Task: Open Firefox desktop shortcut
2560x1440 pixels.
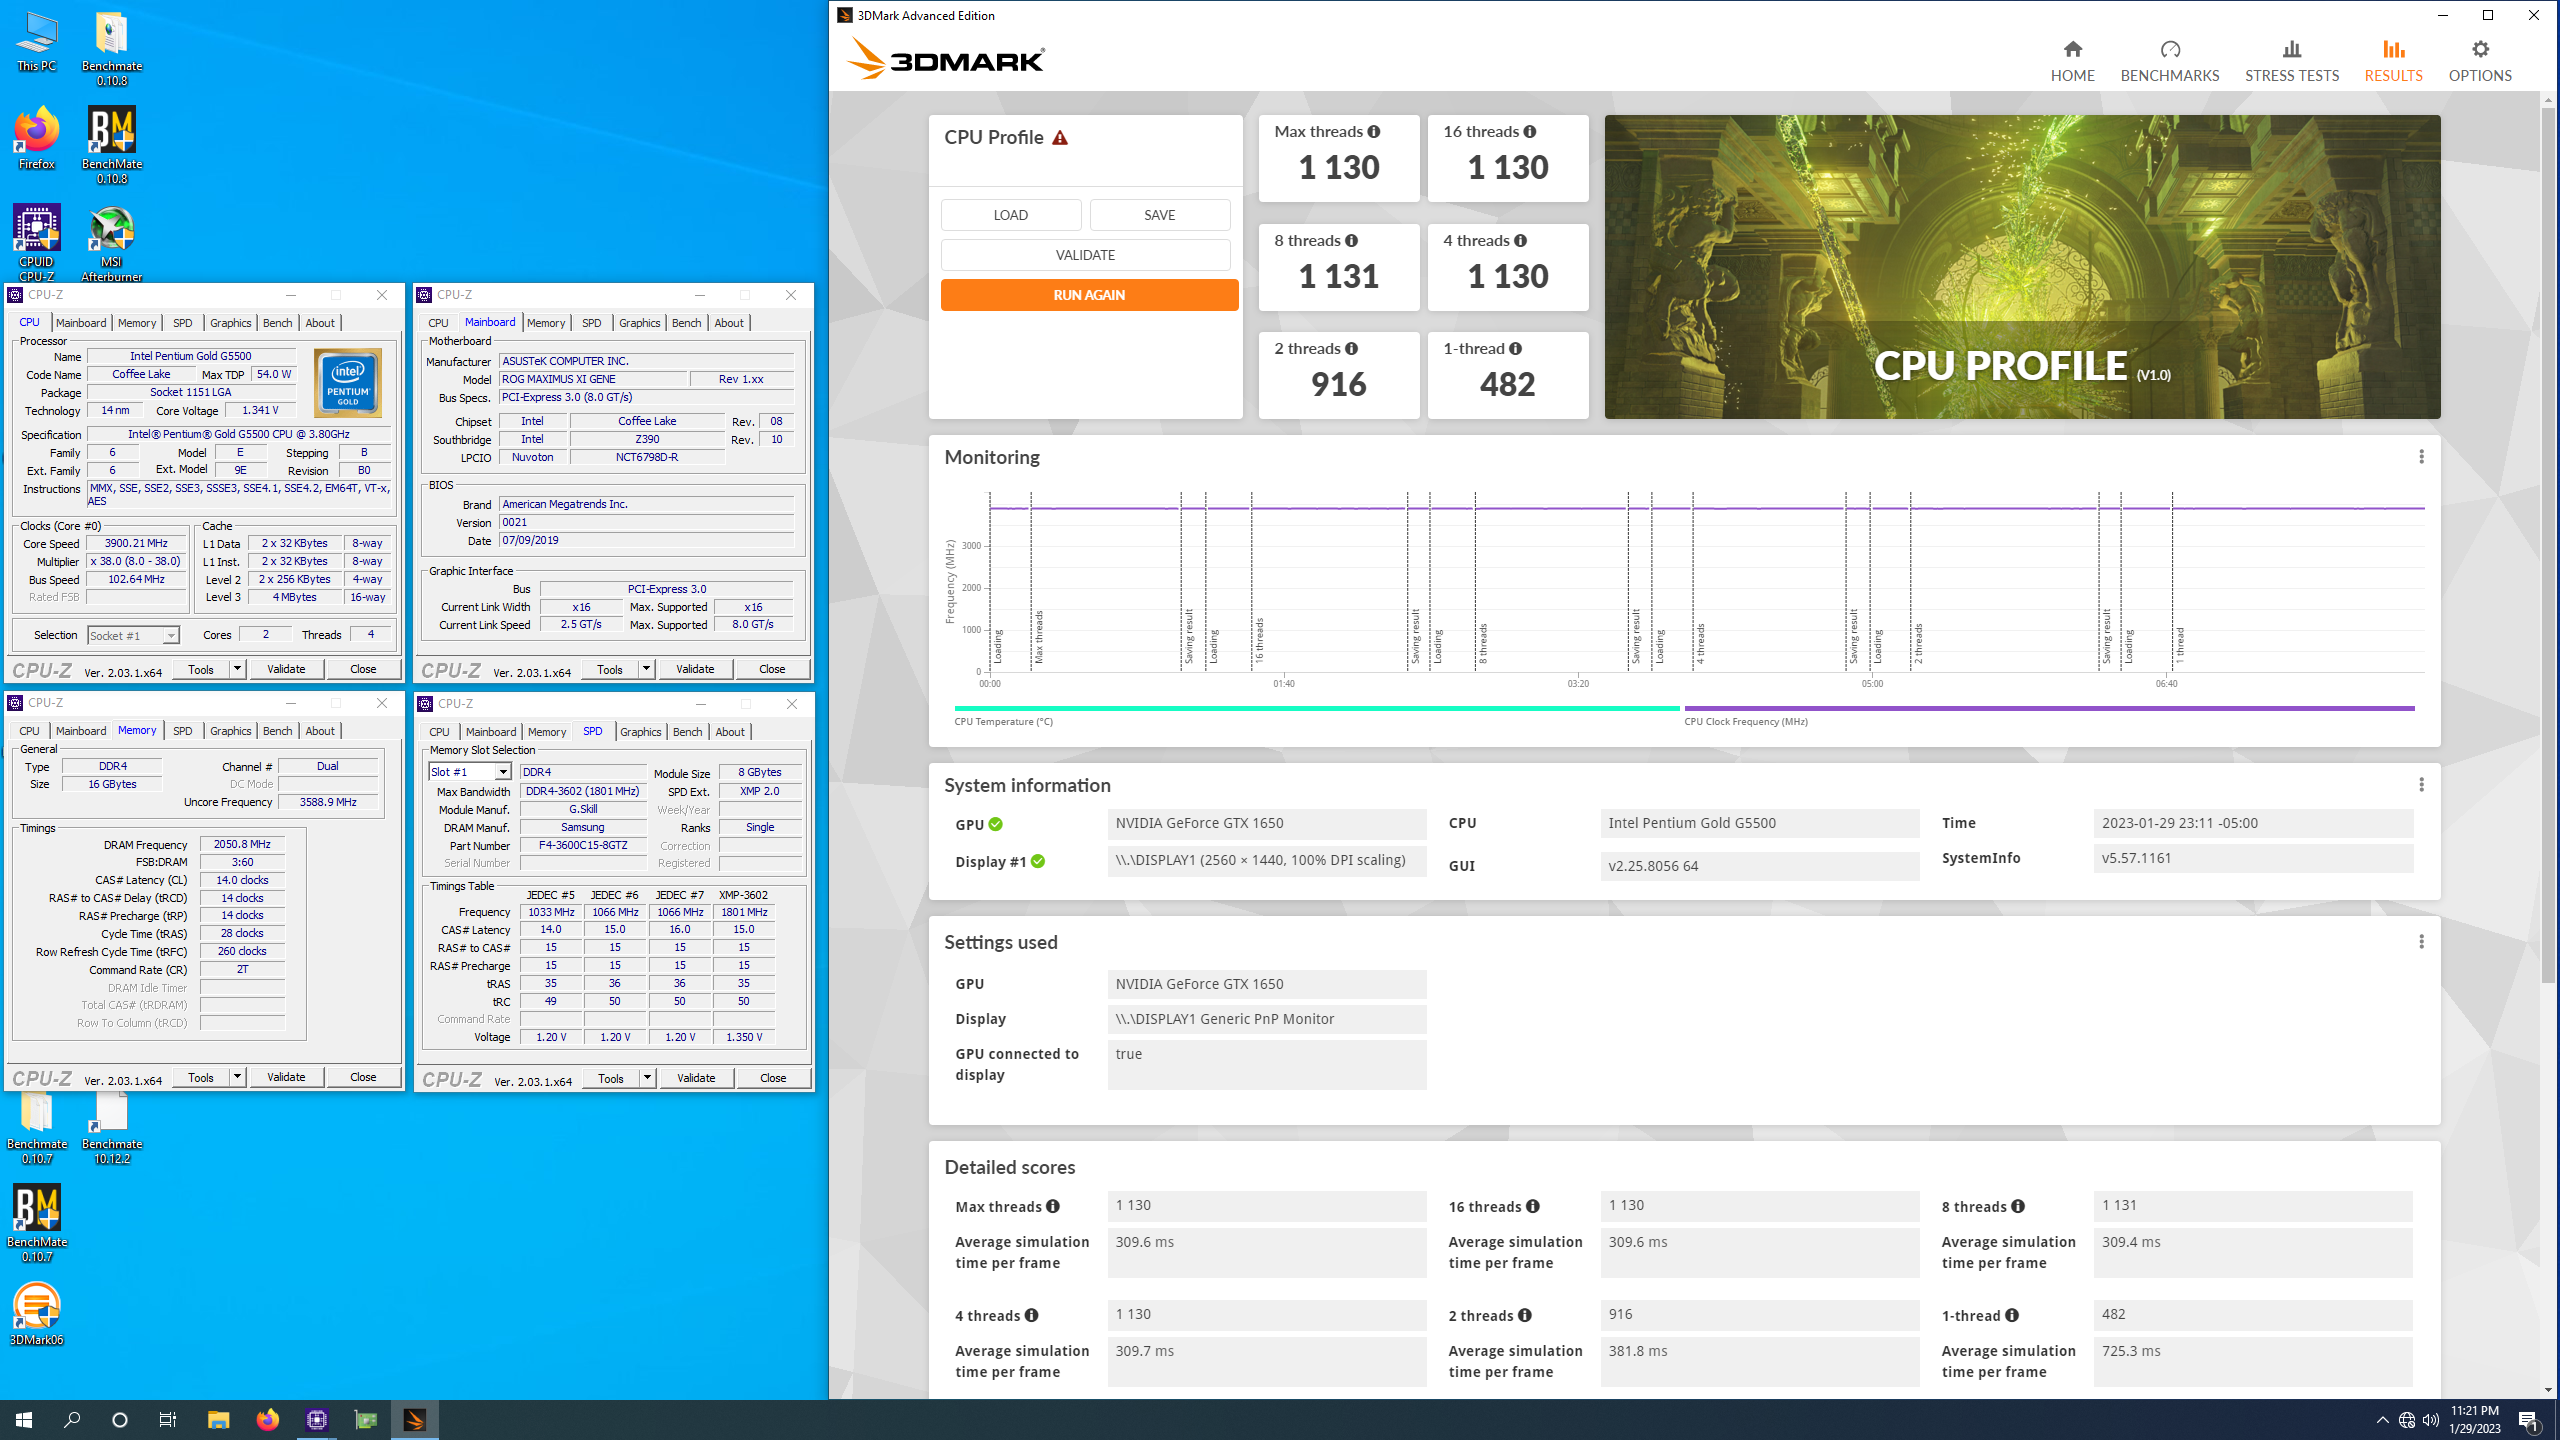Action: click(36, 138)
